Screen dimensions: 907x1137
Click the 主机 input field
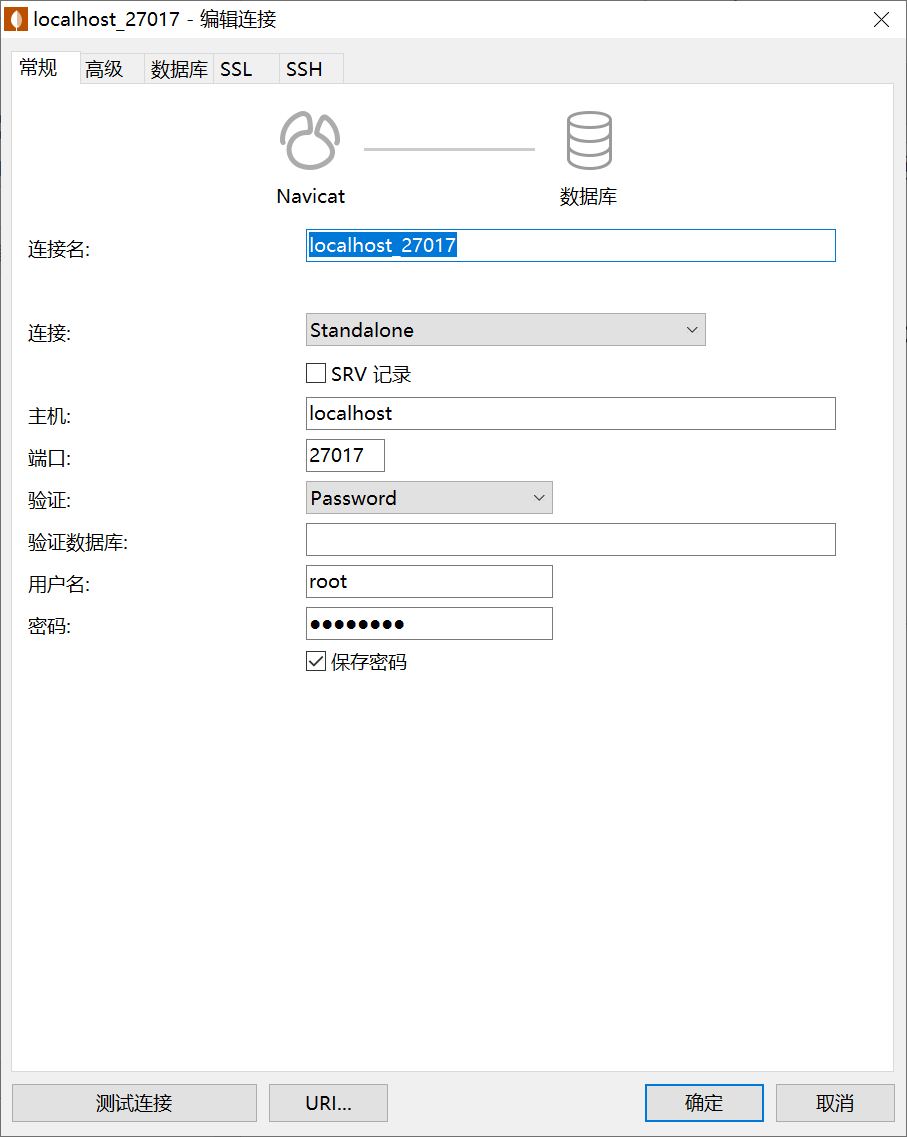click(x=570, y=413)
